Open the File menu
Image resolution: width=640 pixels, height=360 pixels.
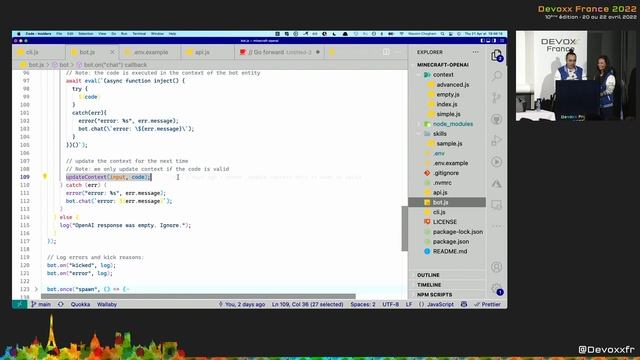[x=59, y=34]
